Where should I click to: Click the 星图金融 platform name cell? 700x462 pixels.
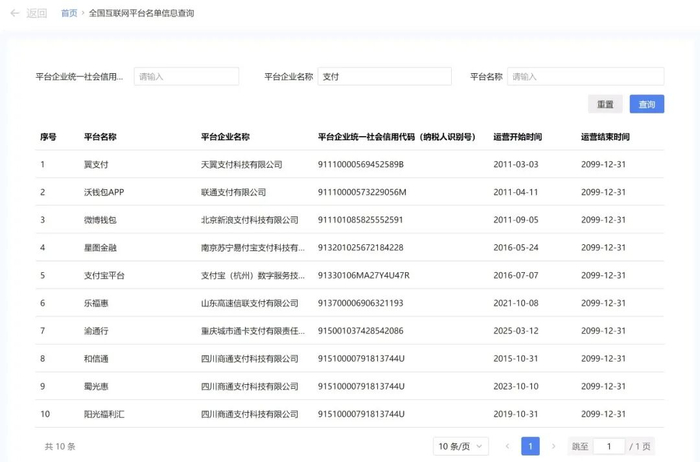pos(100,247)
